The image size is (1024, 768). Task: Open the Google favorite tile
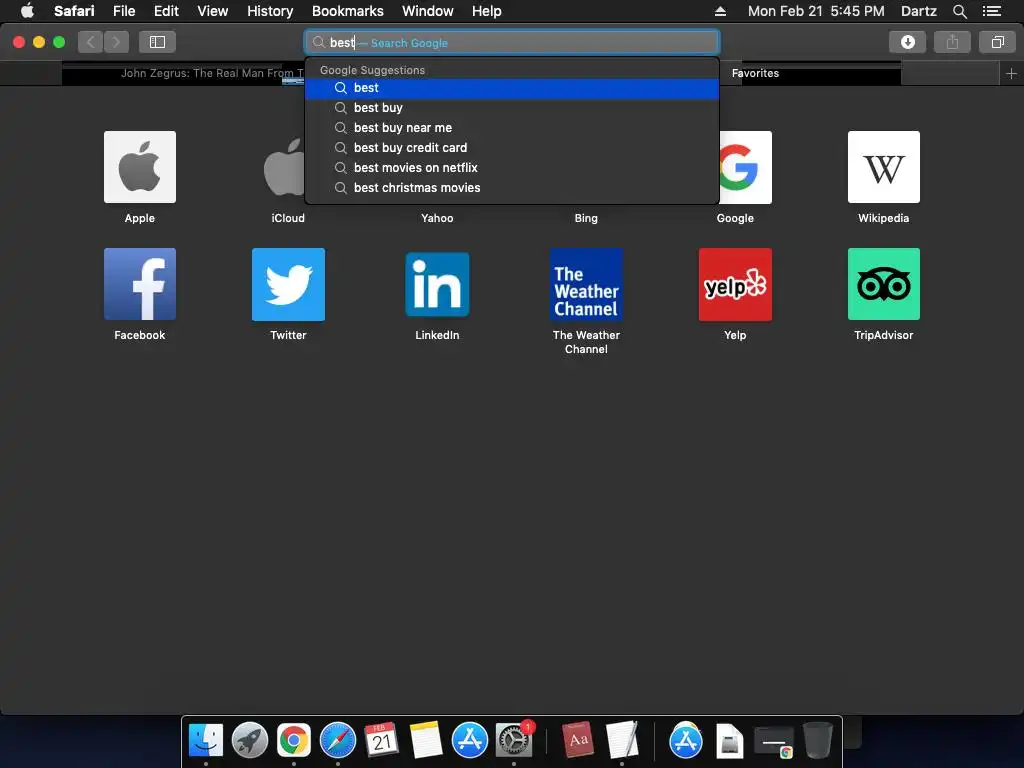(745, 167)
